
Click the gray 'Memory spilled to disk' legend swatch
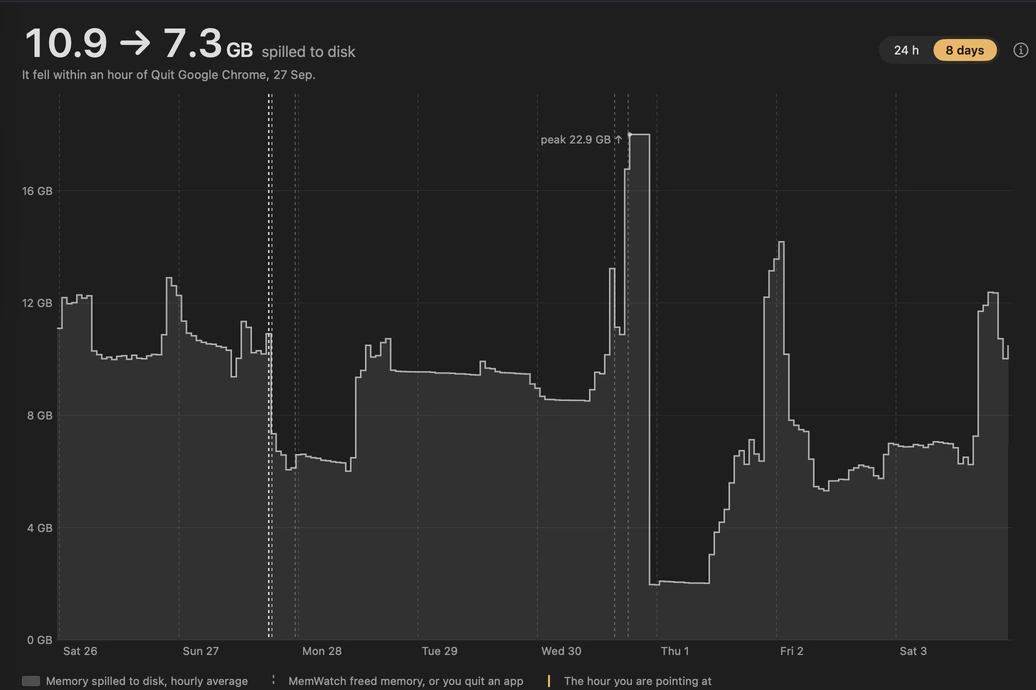click(31, 681)
